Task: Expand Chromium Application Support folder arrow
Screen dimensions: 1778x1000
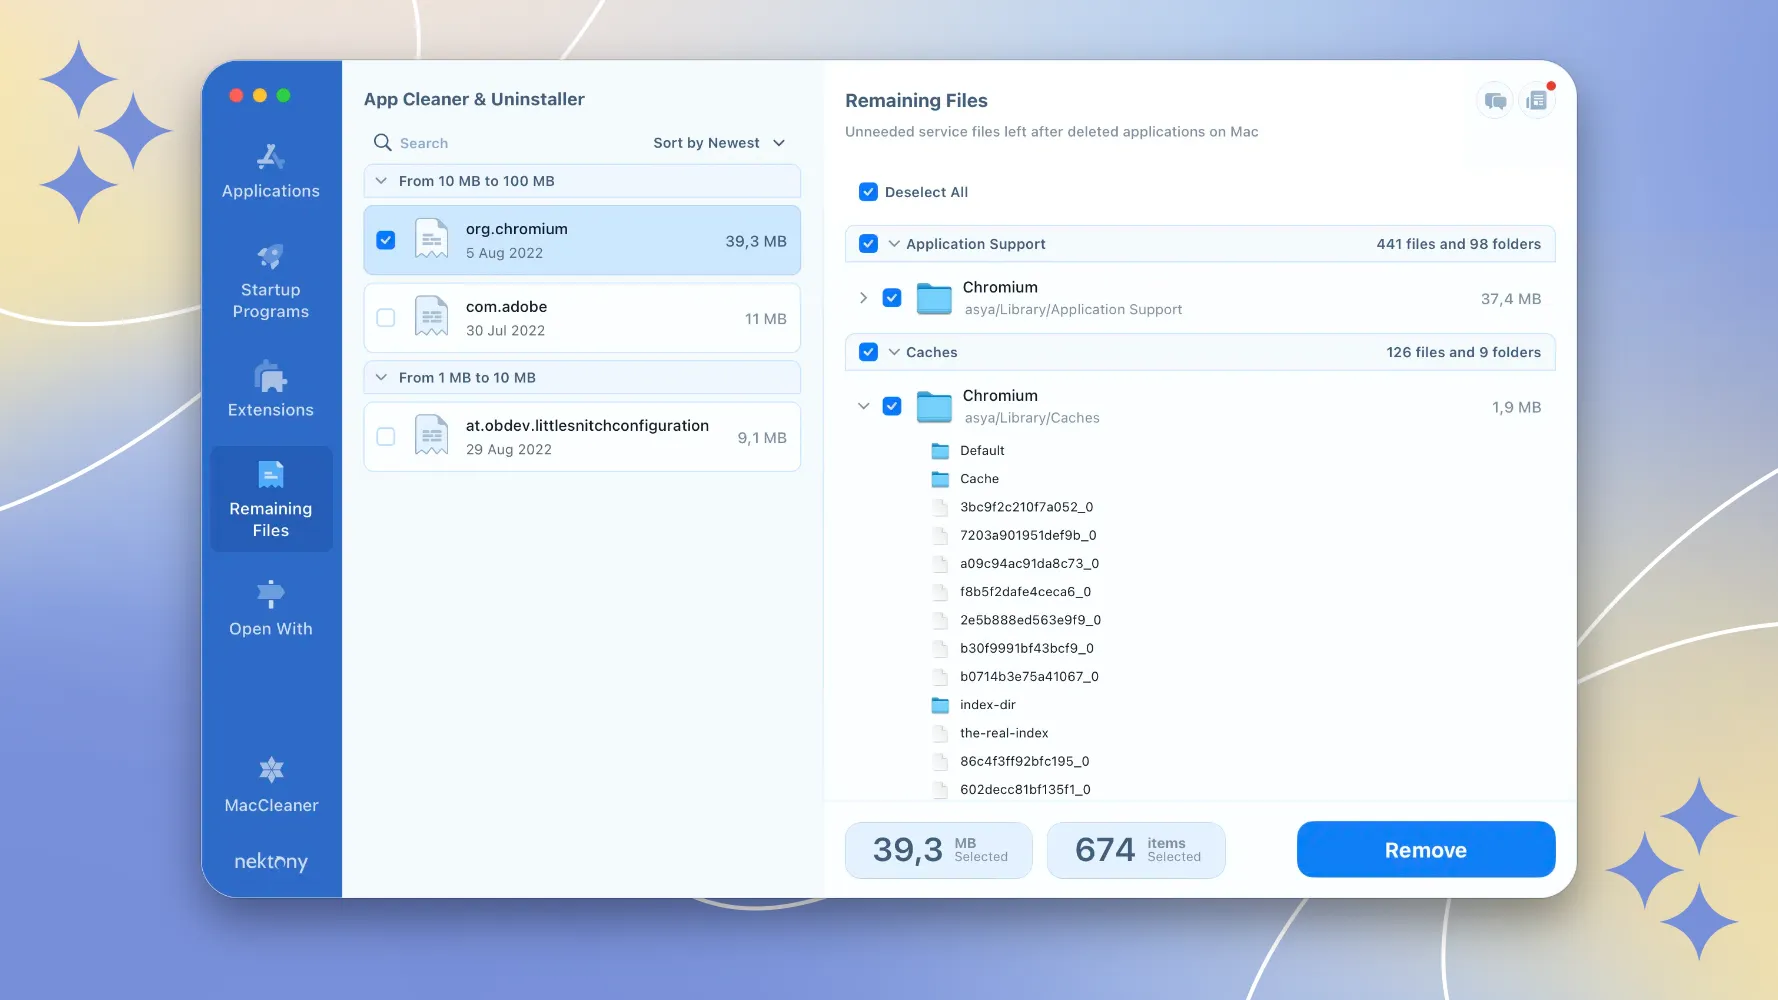Action: tap(863, 298)
